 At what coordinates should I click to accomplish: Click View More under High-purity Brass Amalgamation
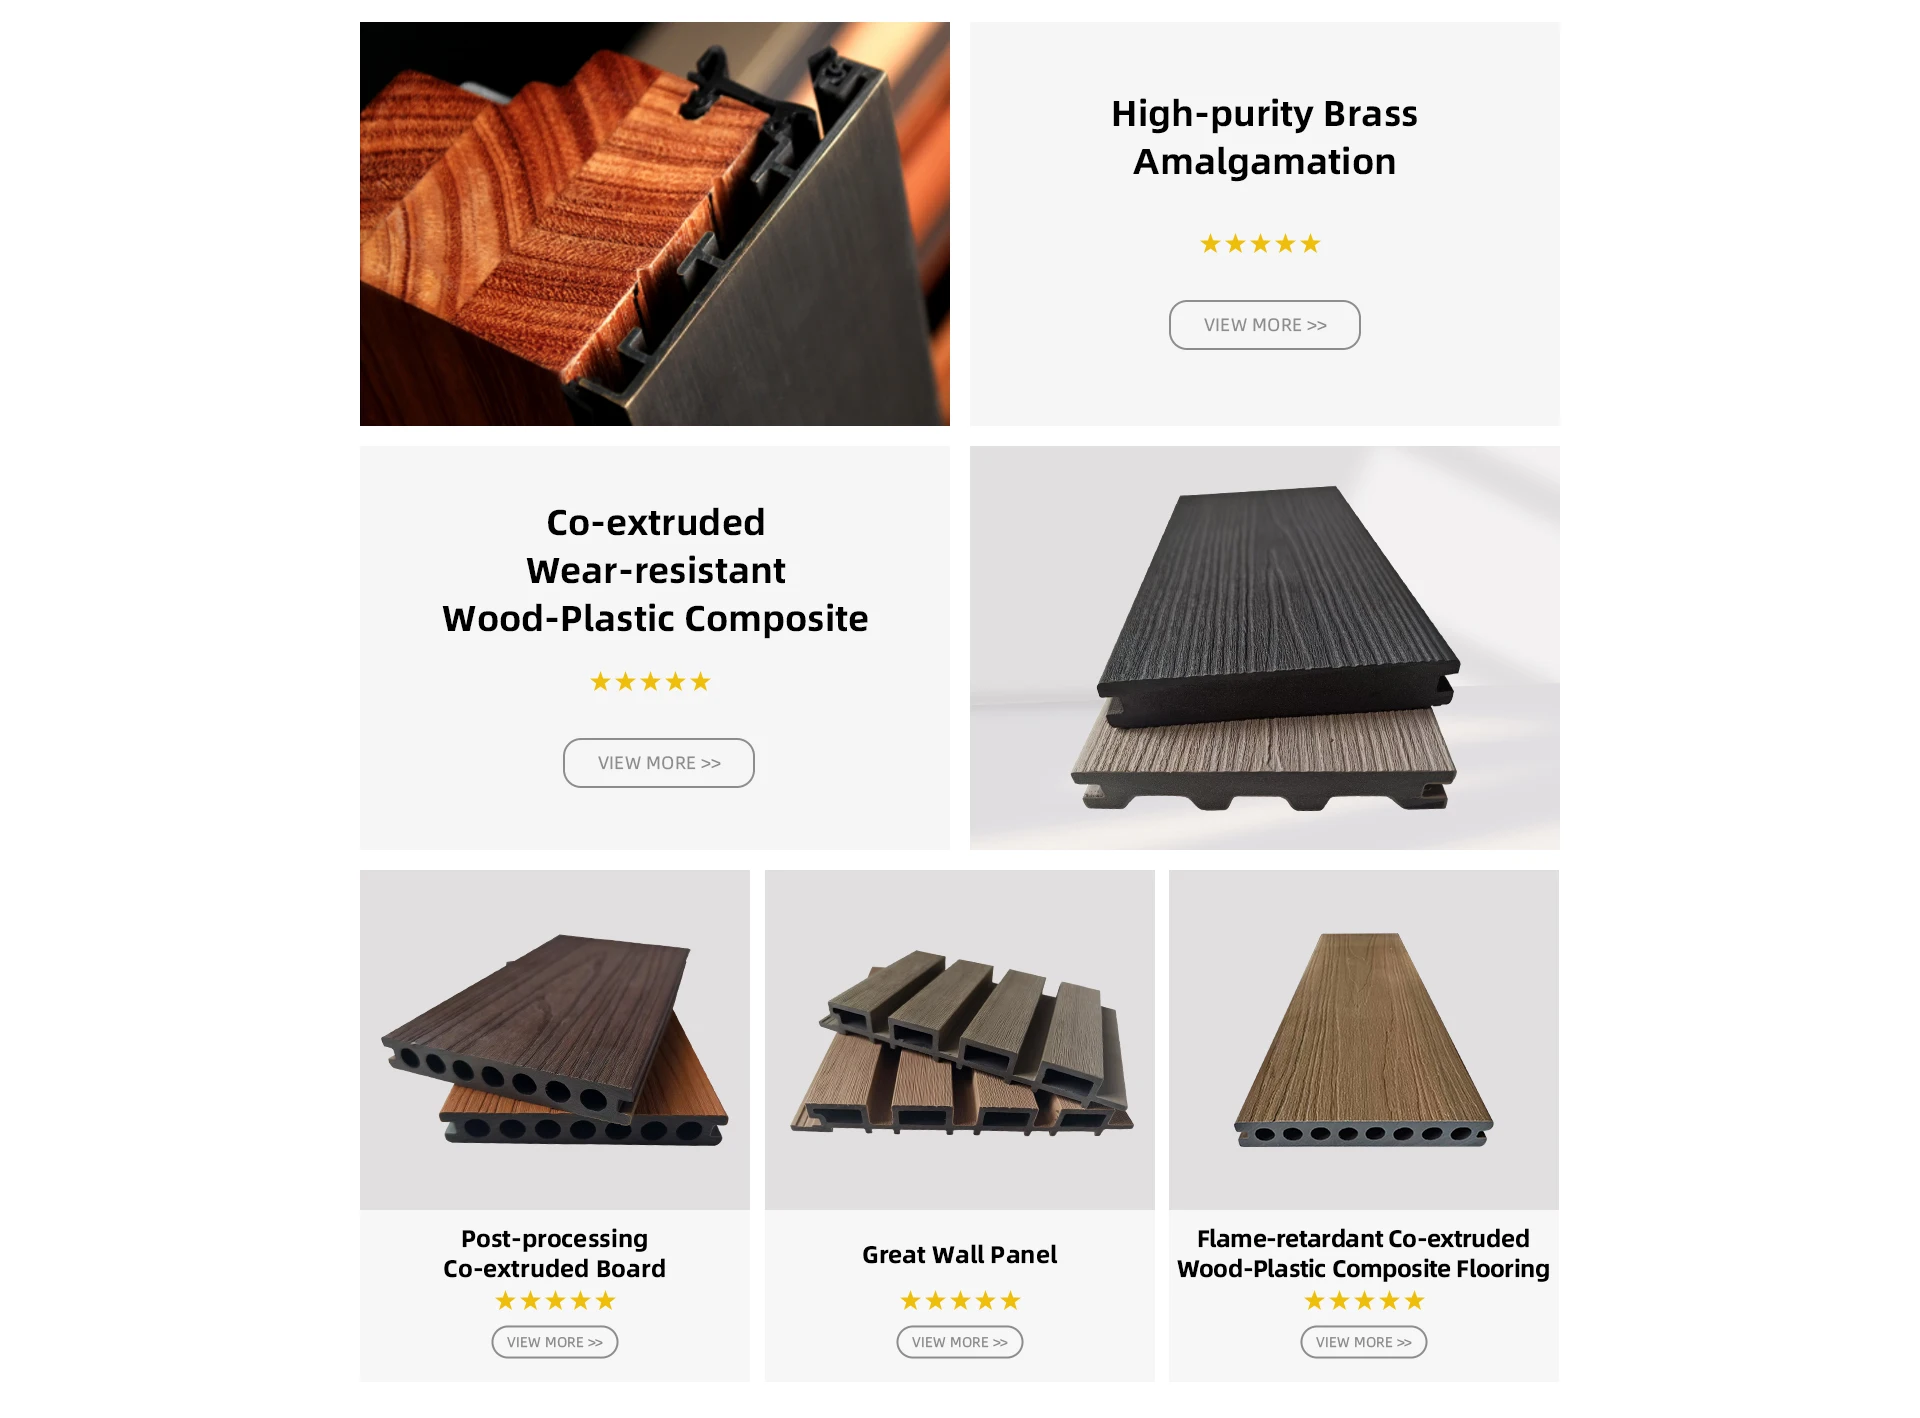[1264, 325]
